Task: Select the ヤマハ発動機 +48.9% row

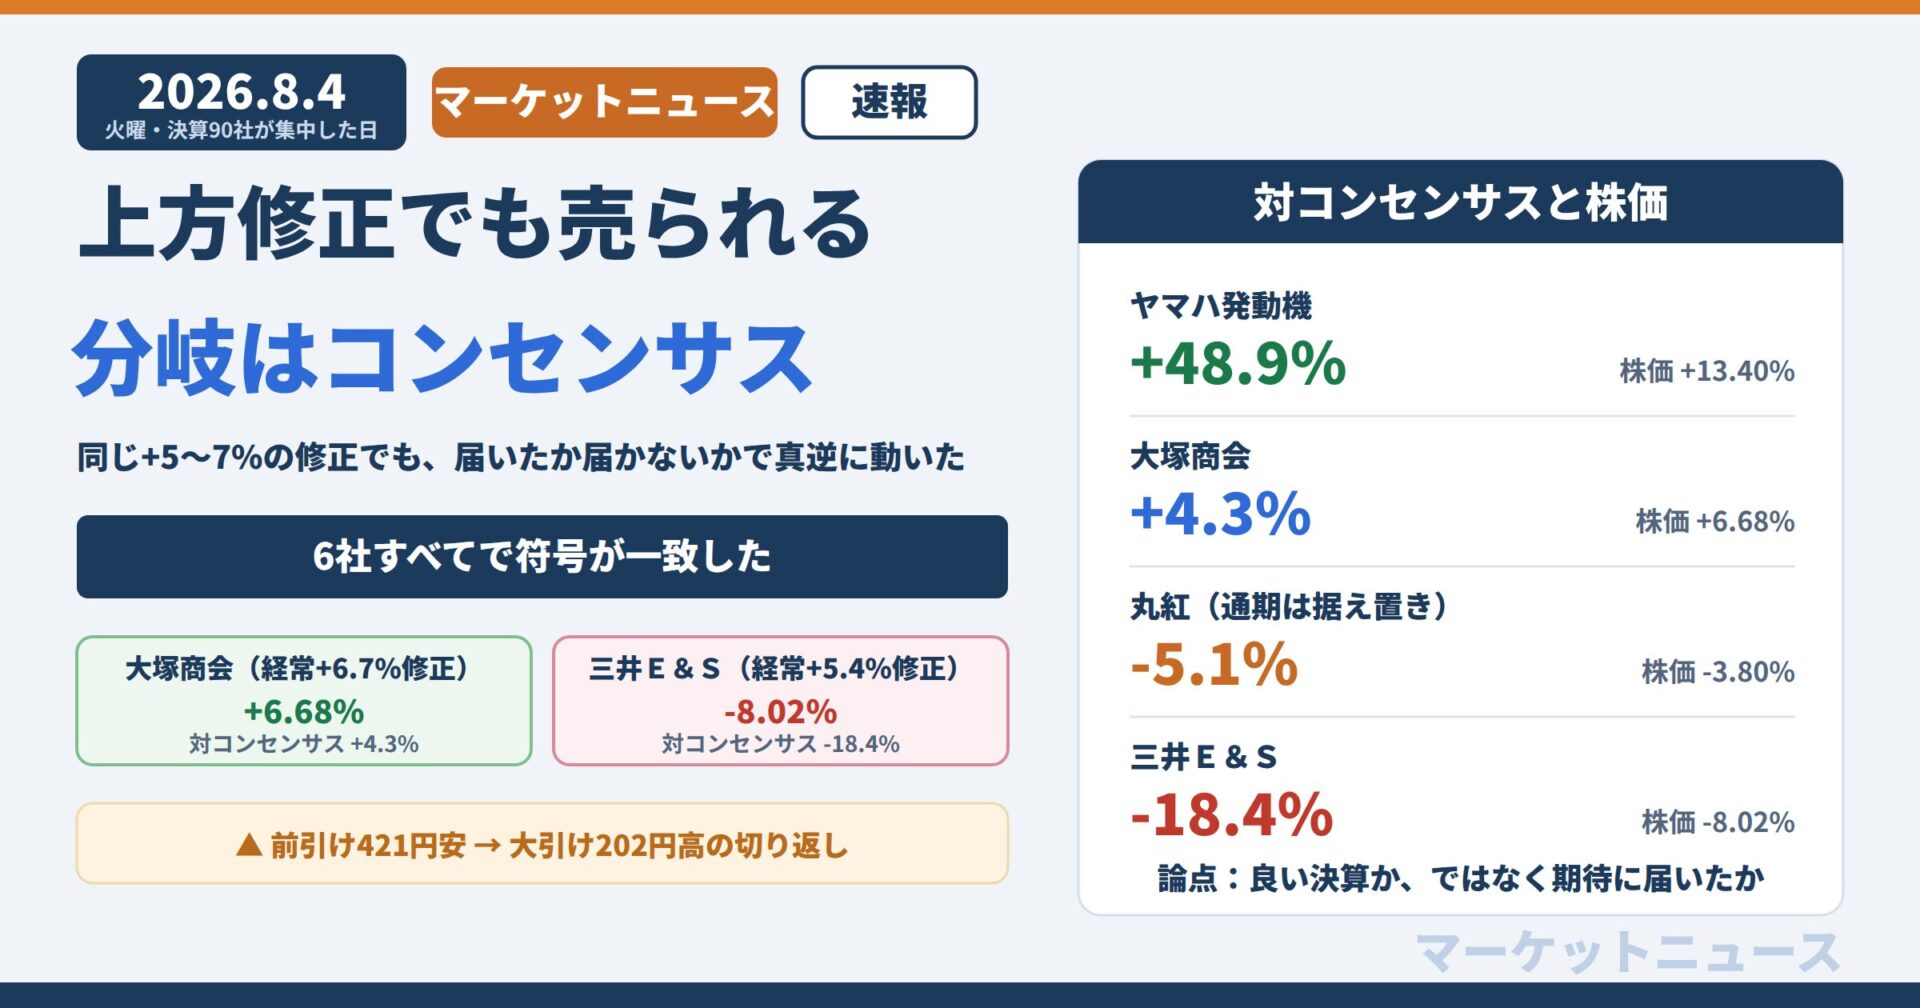Action: click(x=1462, y=341)
